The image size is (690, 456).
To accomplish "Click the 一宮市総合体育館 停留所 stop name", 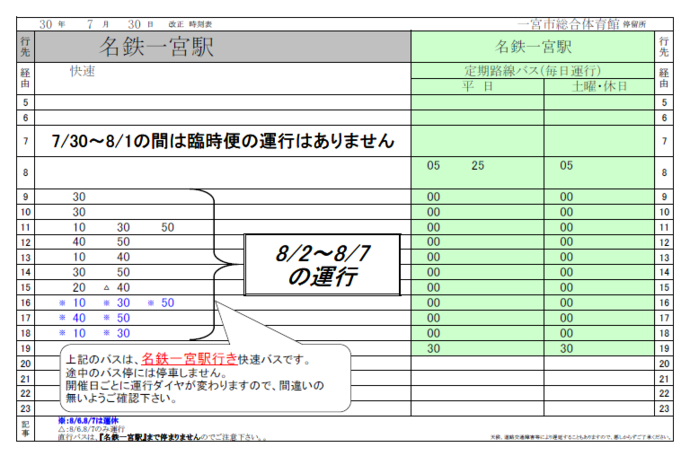I will coord(581,24).
